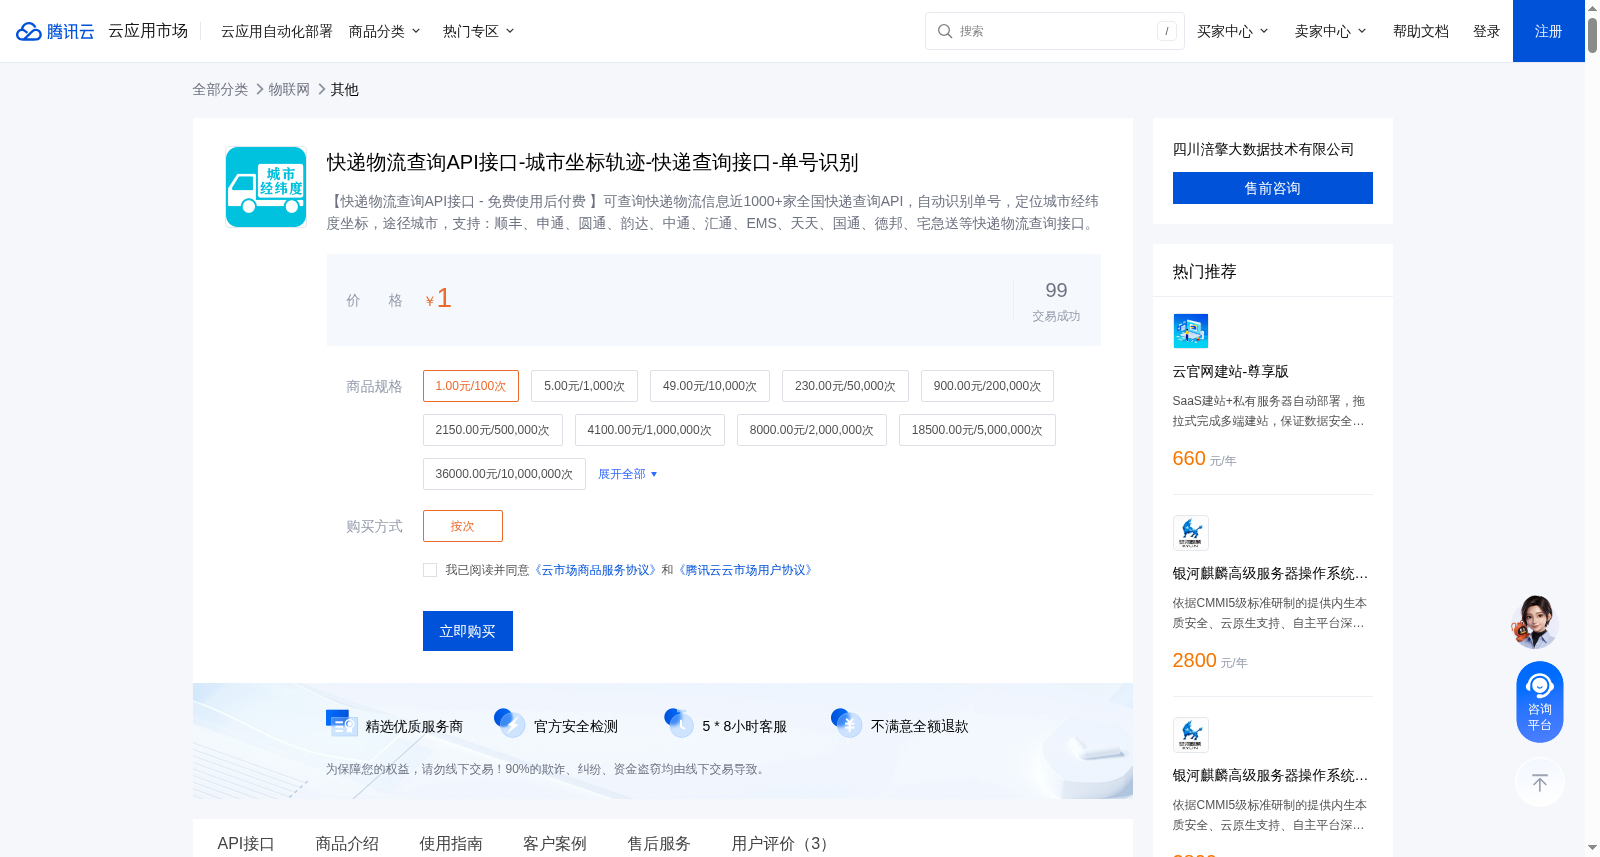Click the search magnifier icon
This screenshot has width=1600, height=857.
(x=944, y=31)
